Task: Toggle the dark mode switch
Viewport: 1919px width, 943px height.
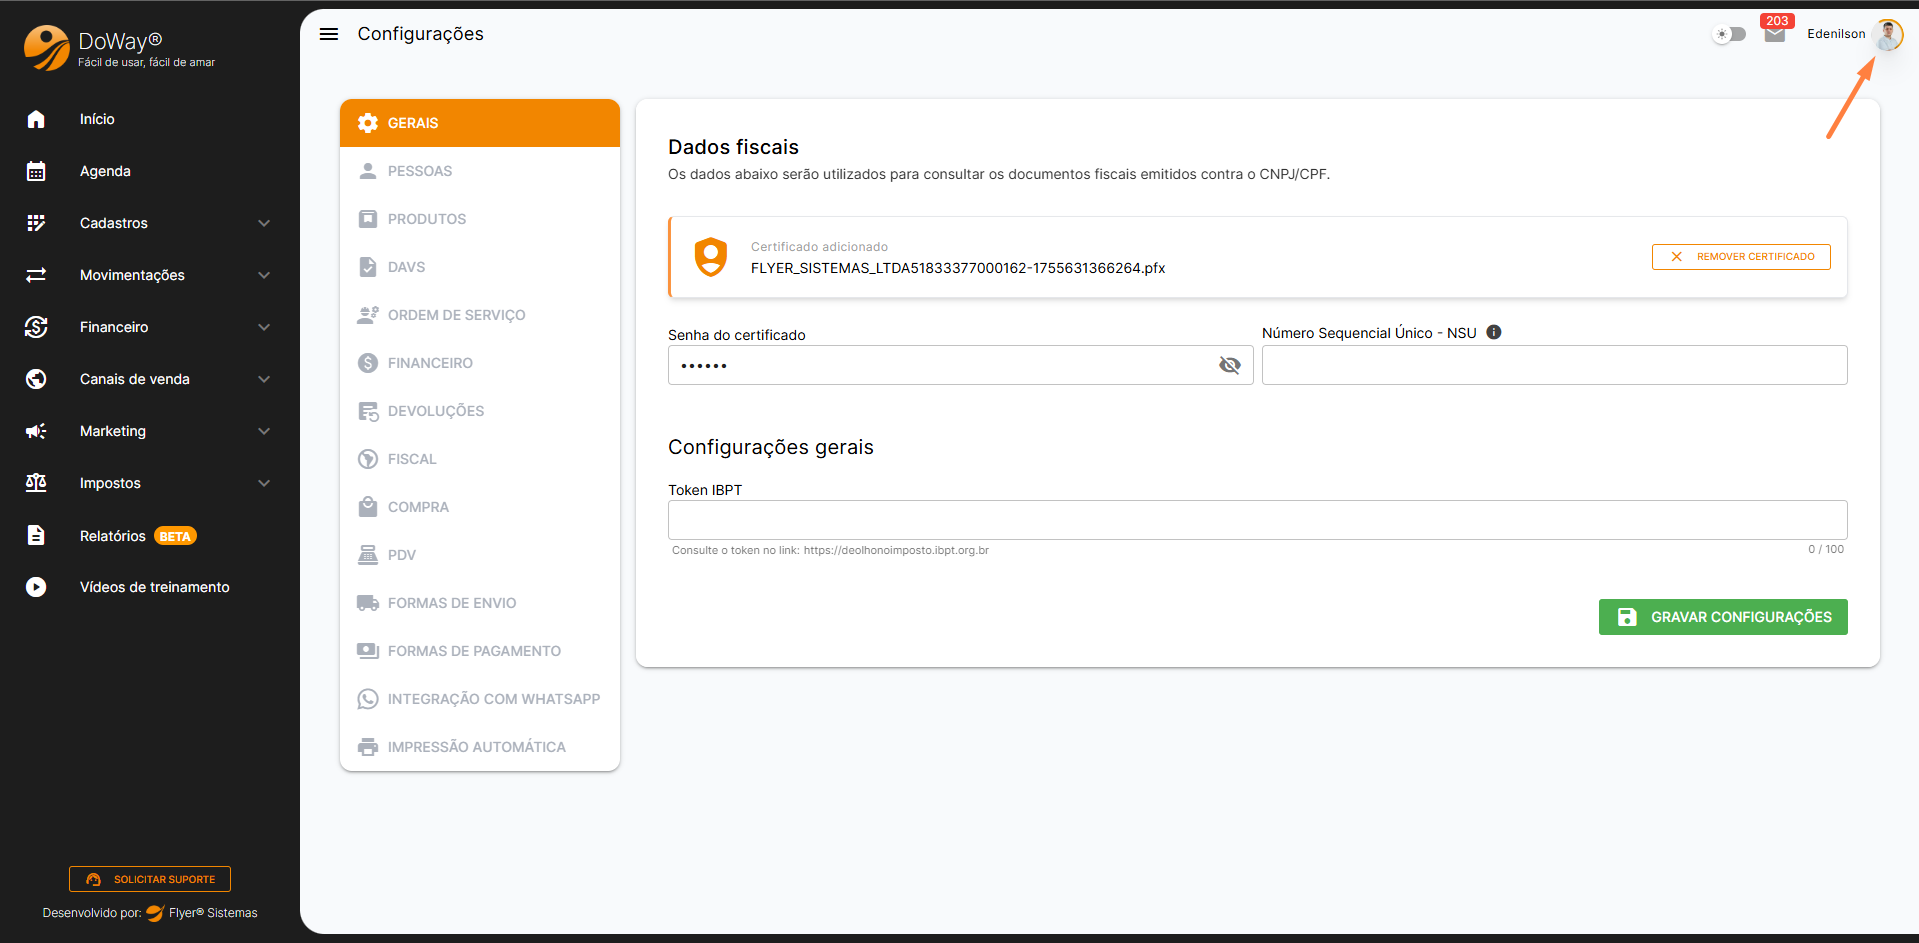Action: point(1730,35)
